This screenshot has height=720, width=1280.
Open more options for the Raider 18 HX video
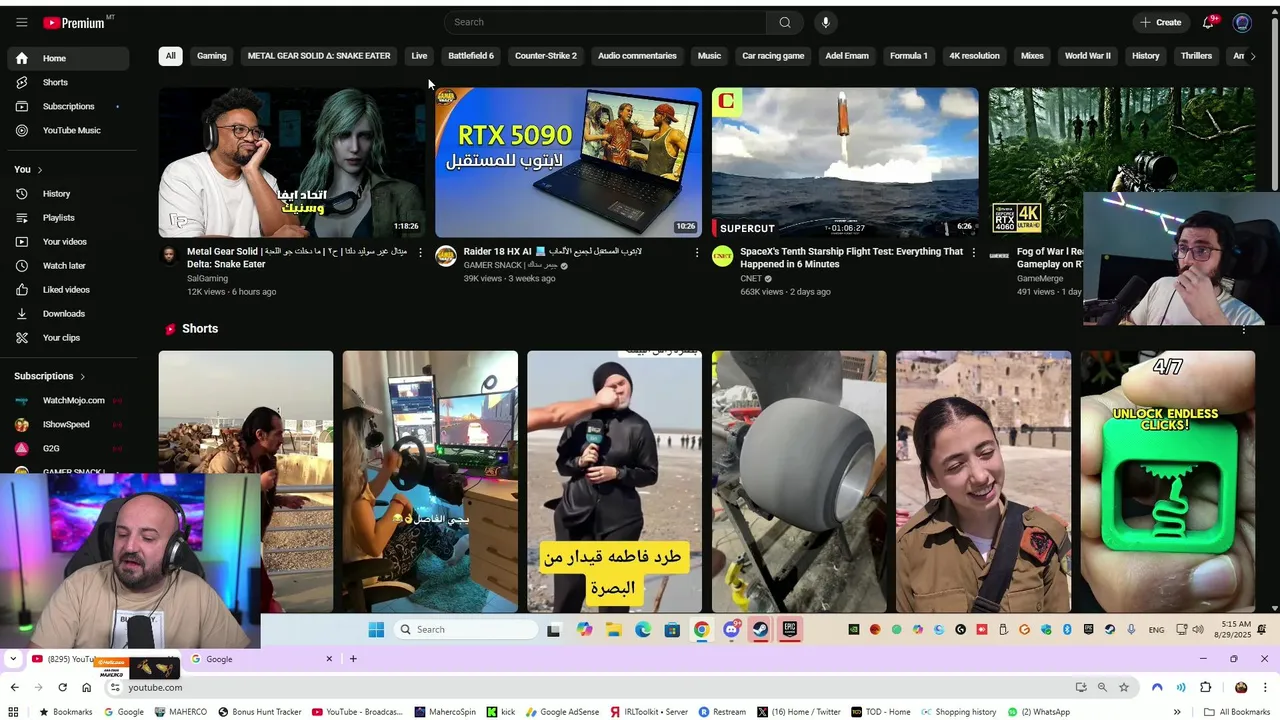click(697, 253)
